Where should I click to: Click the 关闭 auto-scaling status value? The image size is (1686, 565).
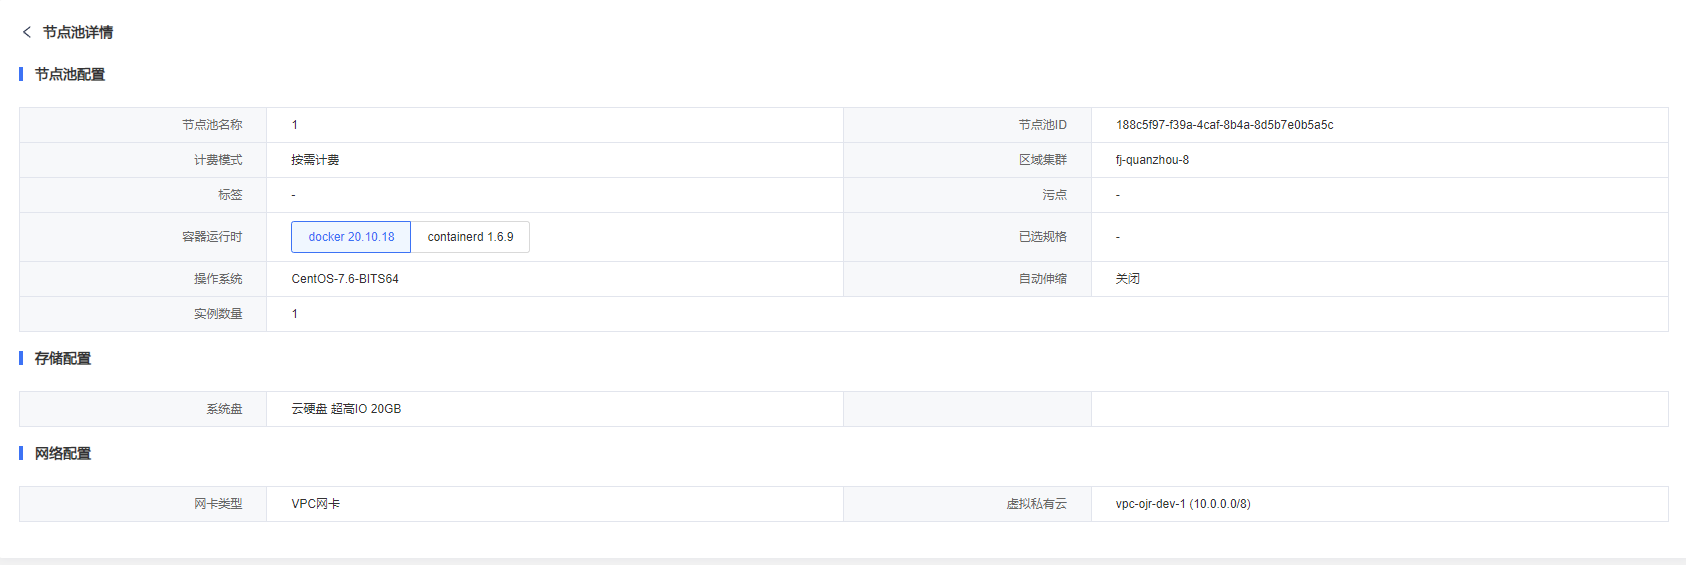tap(1128, 279)
